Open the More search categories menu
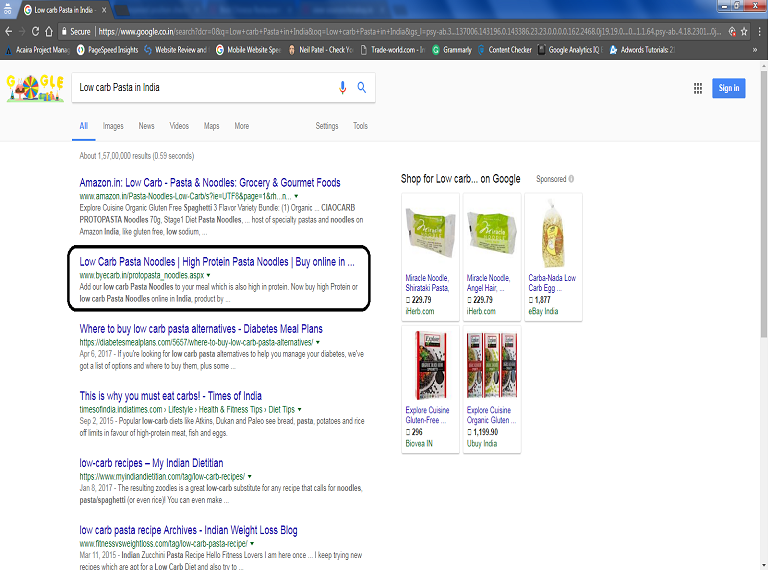Viewport: 770px width, 570px height. coord(242,126)
